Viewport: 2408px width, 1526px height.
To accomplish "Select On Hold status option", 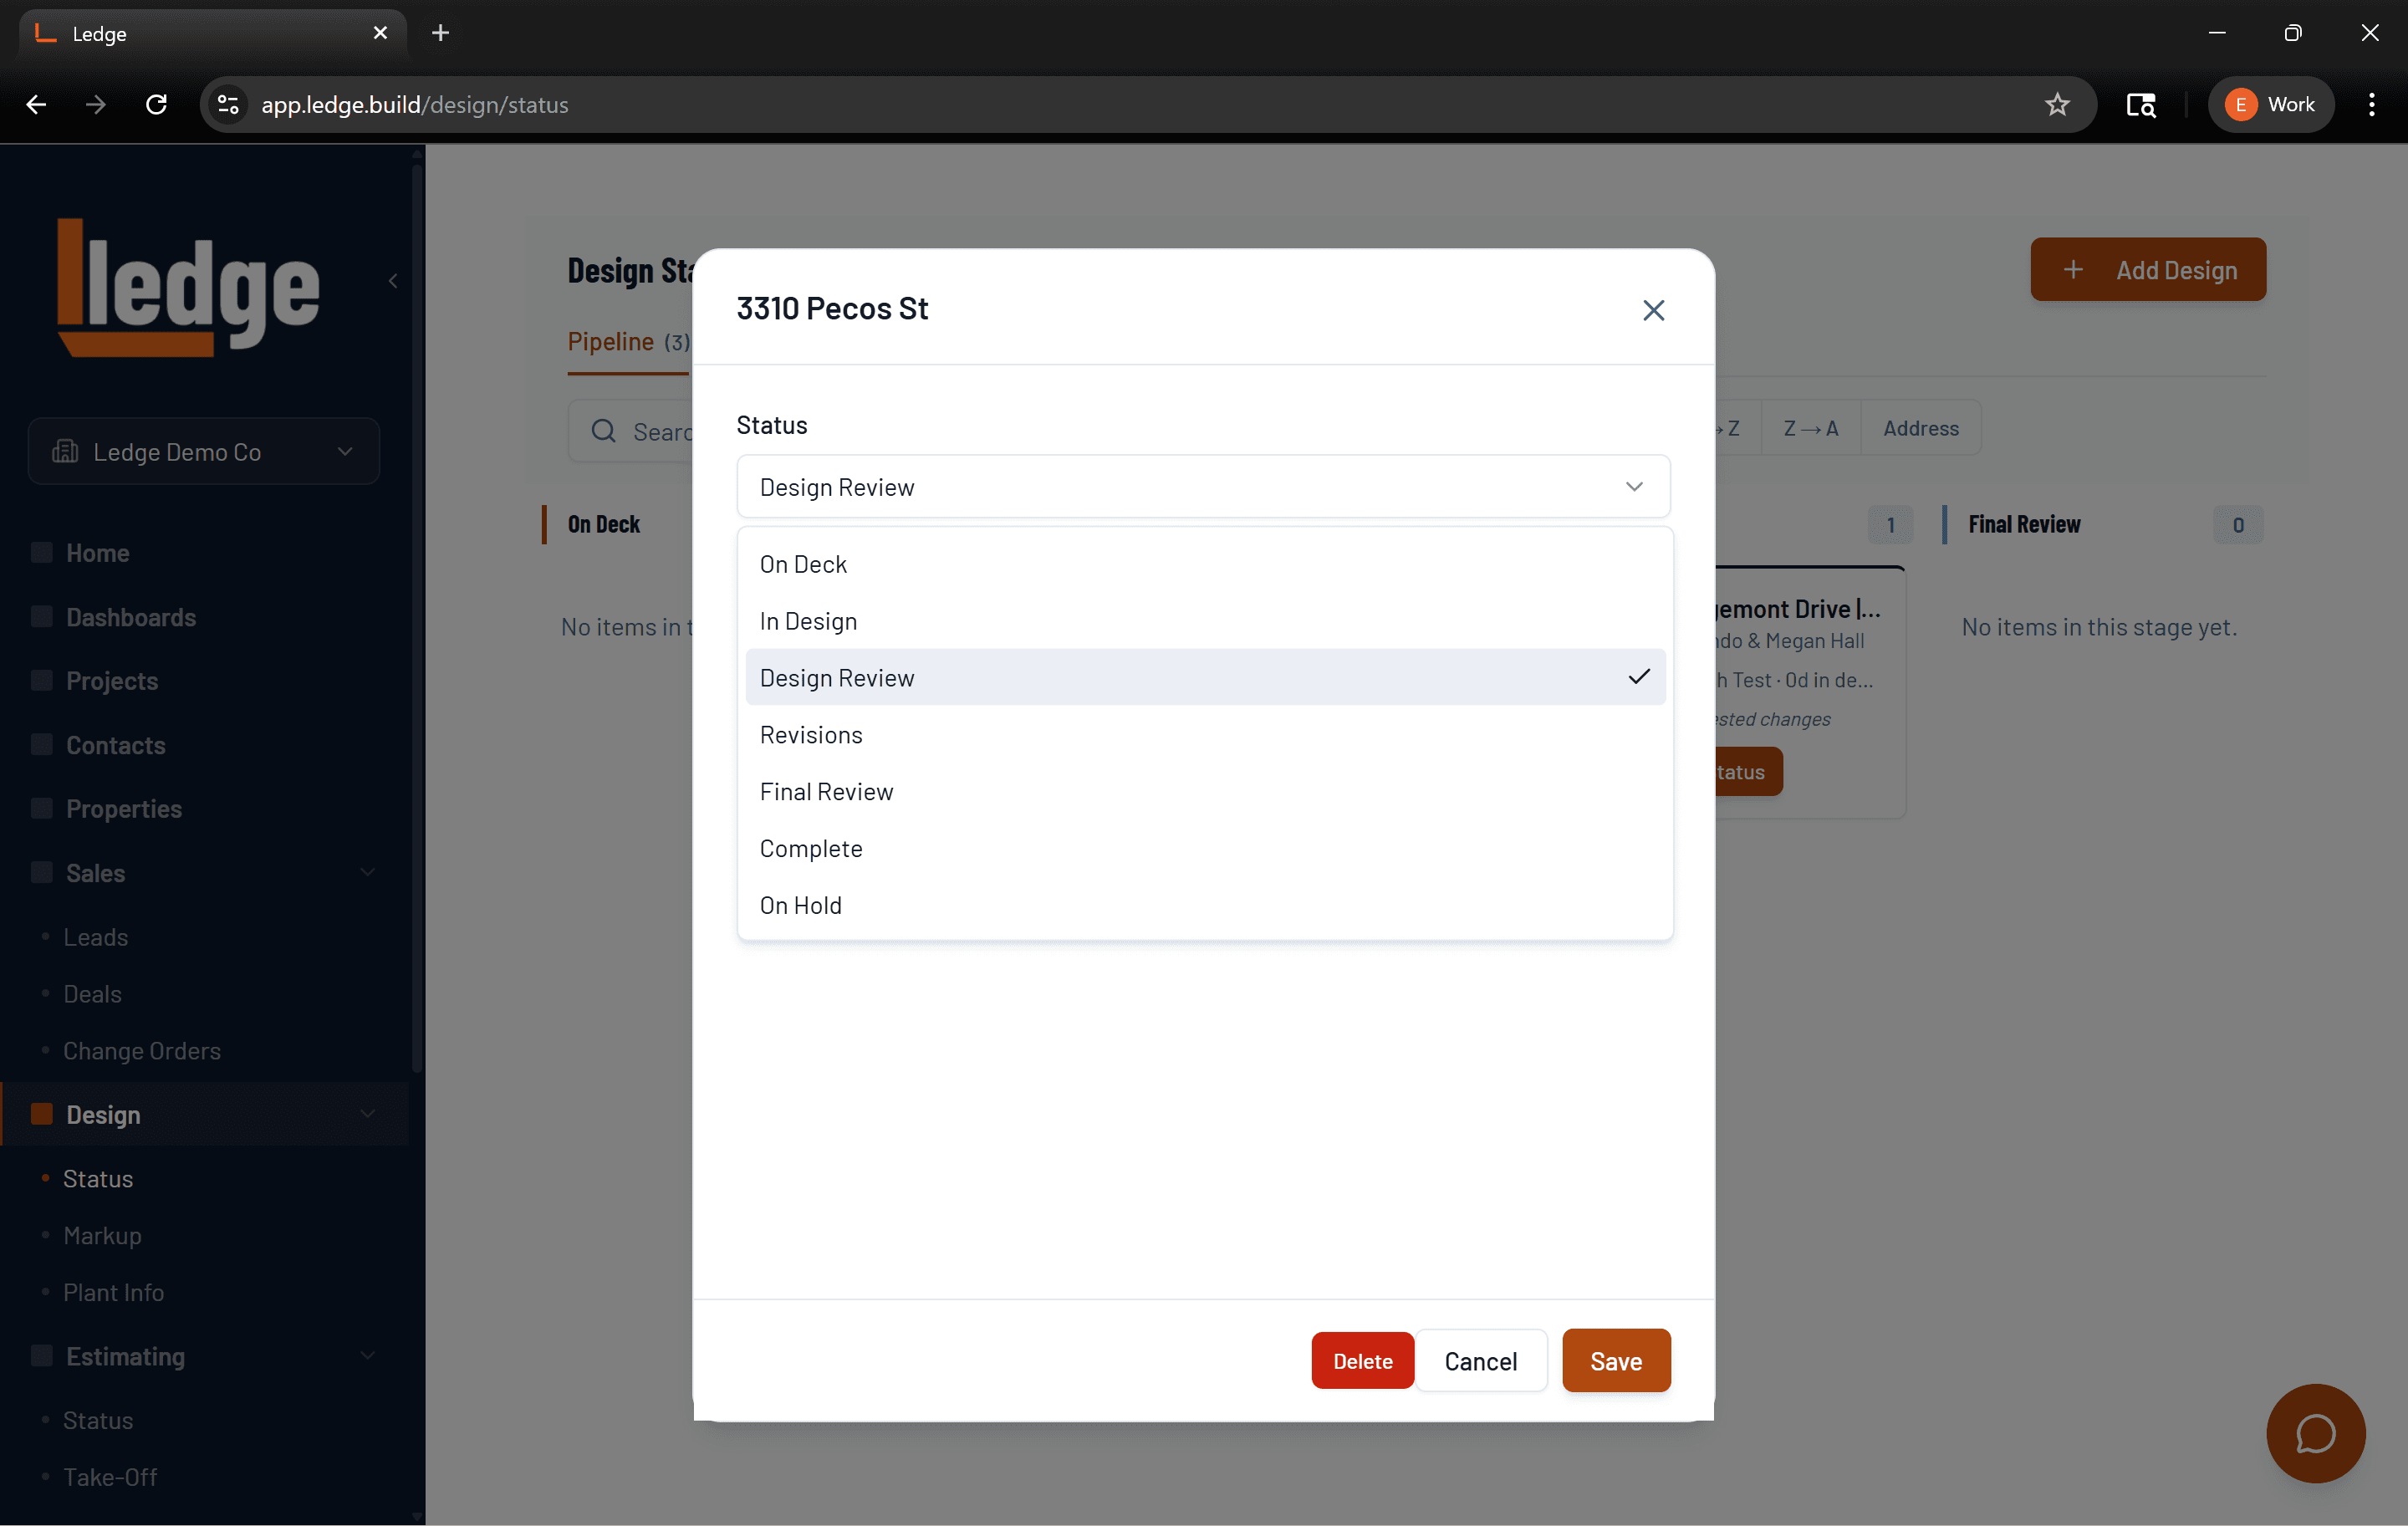I will [x=1205, y=906].
